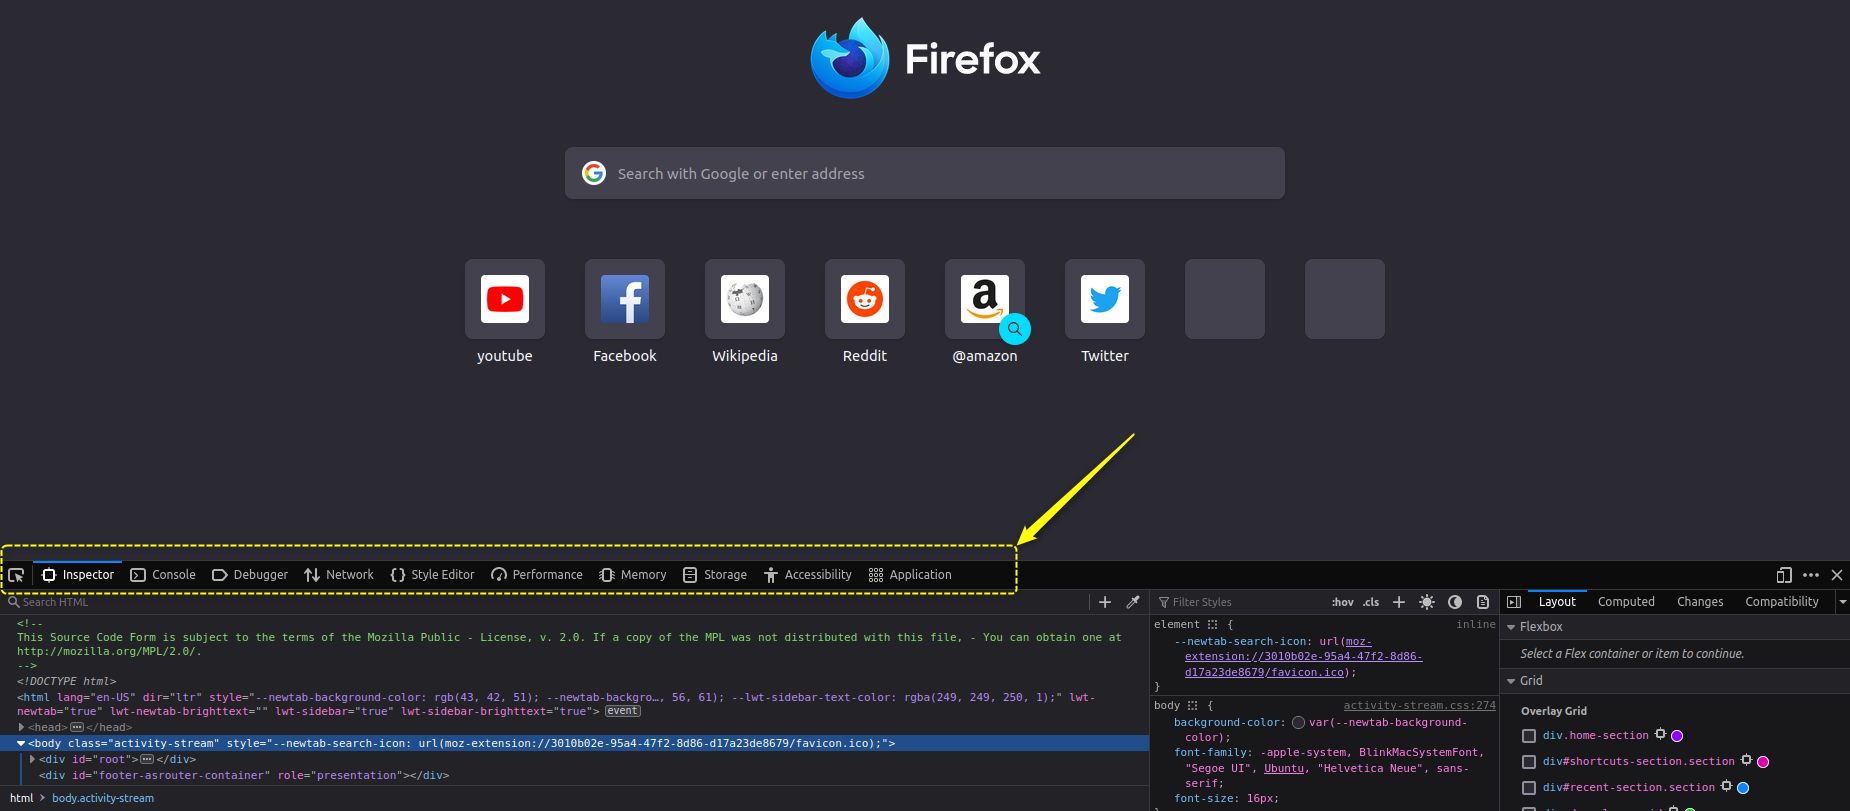Image resolution: width=1850 pixels, height=811 pixels.
Task: Select node icon for div.home-section
Action: (1660, 734)
